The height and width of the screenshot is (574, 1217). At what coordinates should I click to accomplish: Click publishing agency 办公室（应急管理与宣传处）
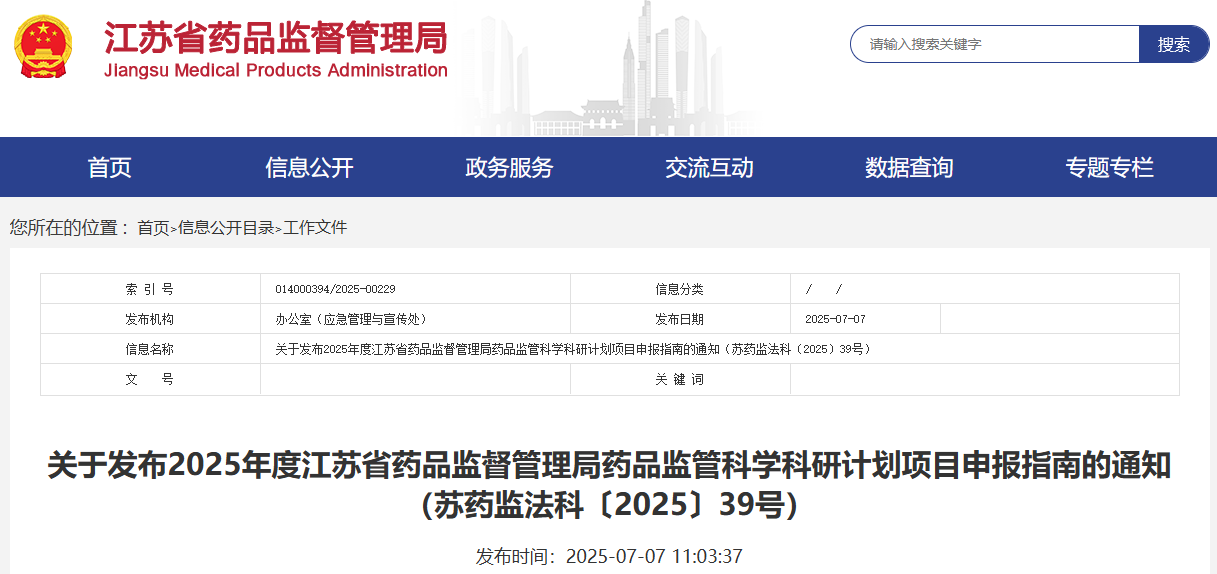click(351, 319)
